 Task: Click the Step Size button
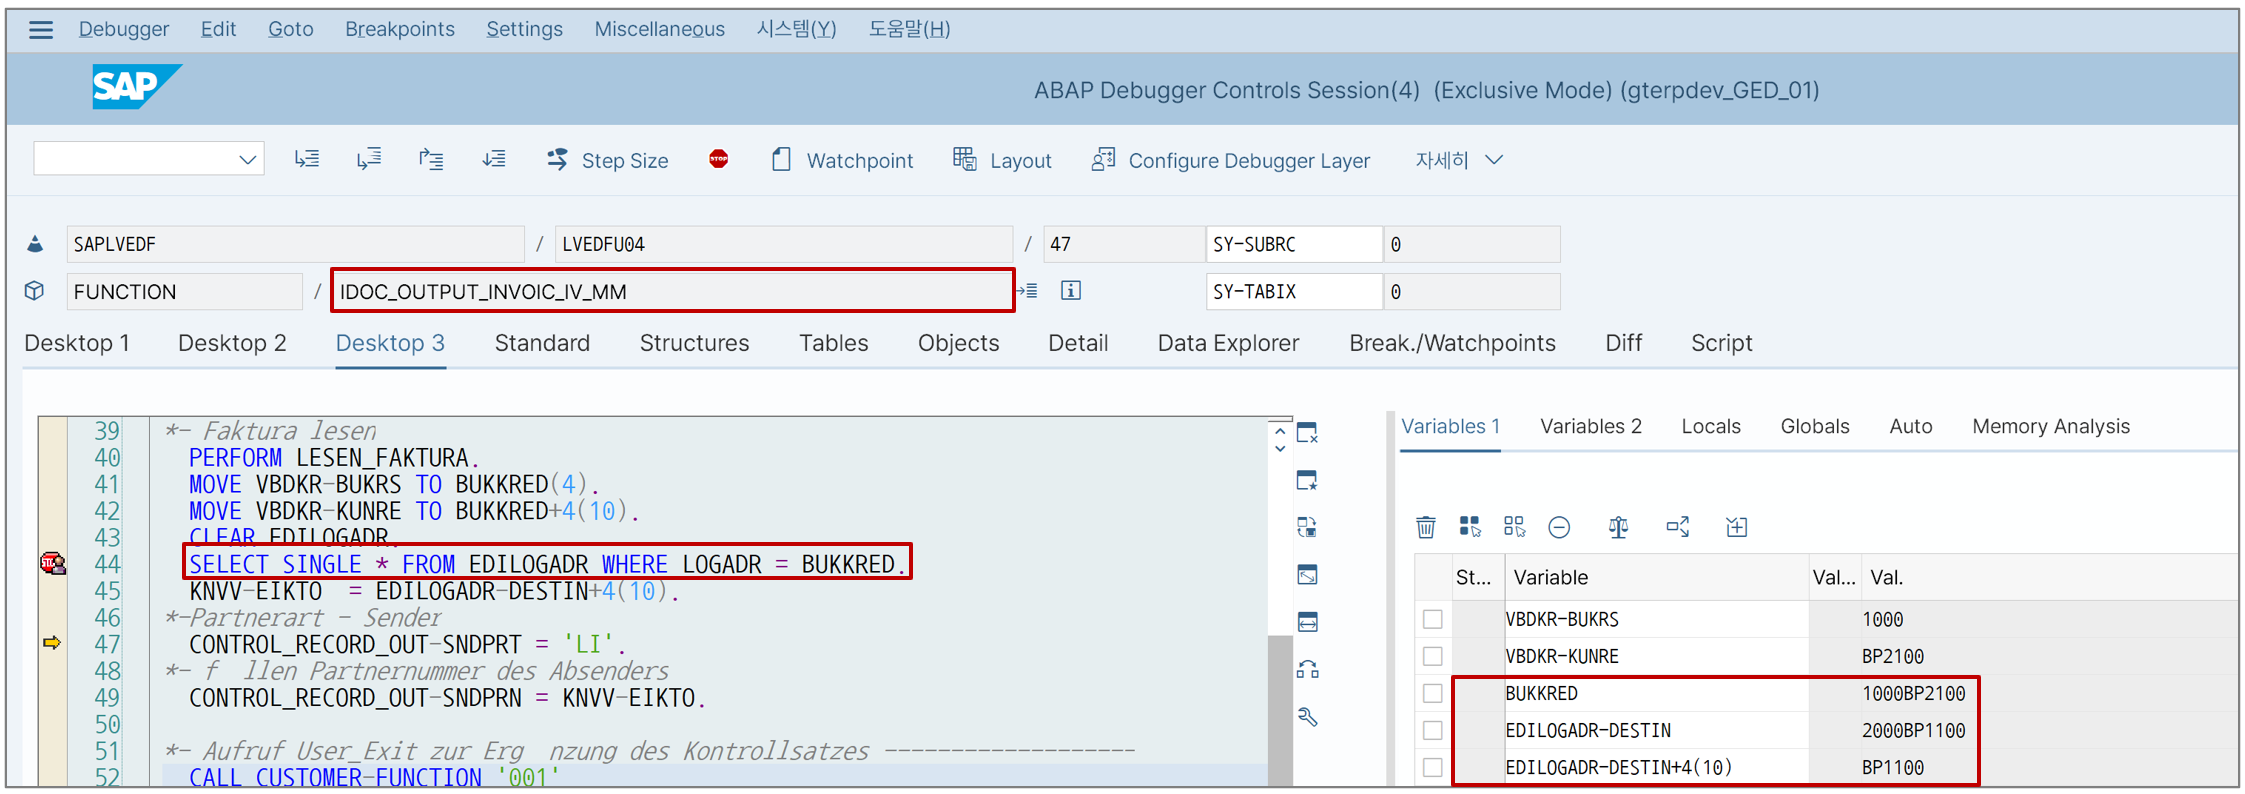coord(607,160)
